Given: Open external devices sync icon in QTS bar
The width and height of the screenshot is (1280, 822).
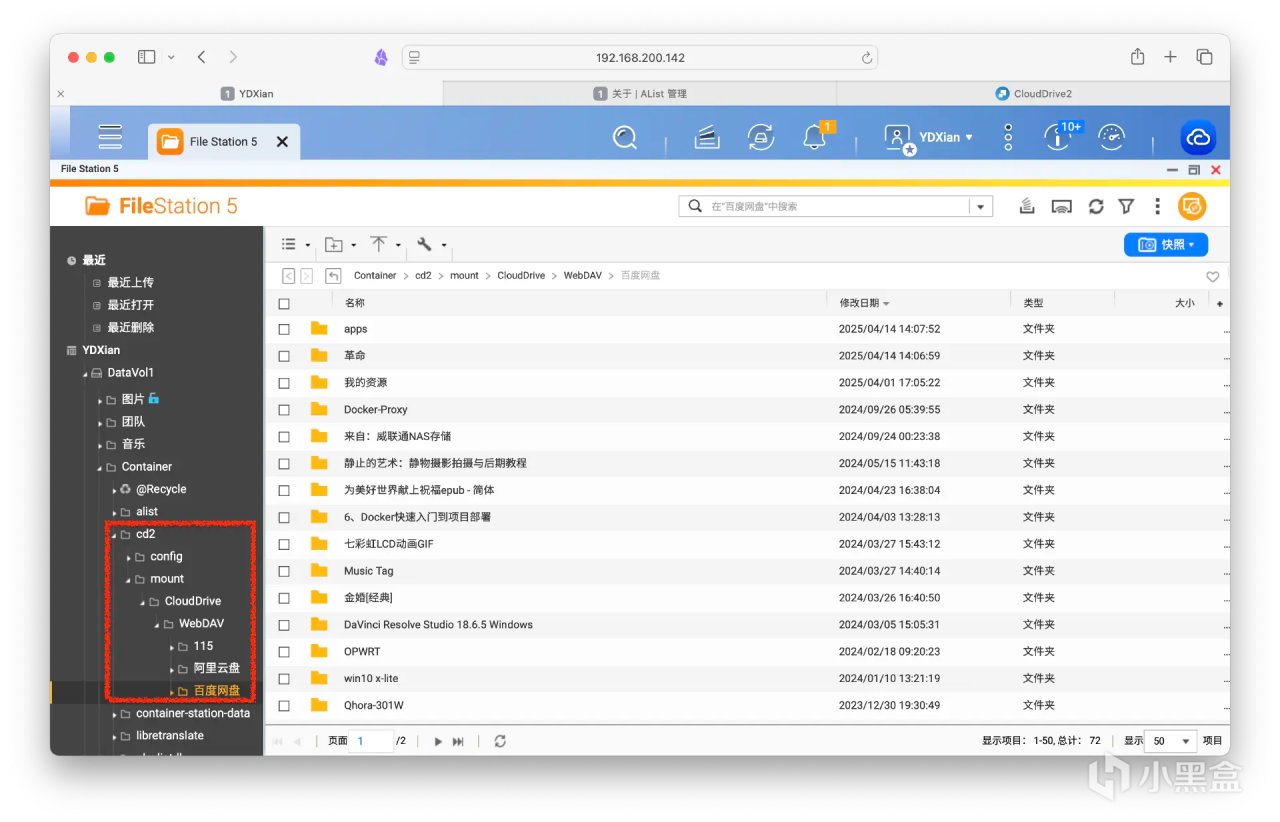Looking at the screenshot, I should click(x=761, y=138).
